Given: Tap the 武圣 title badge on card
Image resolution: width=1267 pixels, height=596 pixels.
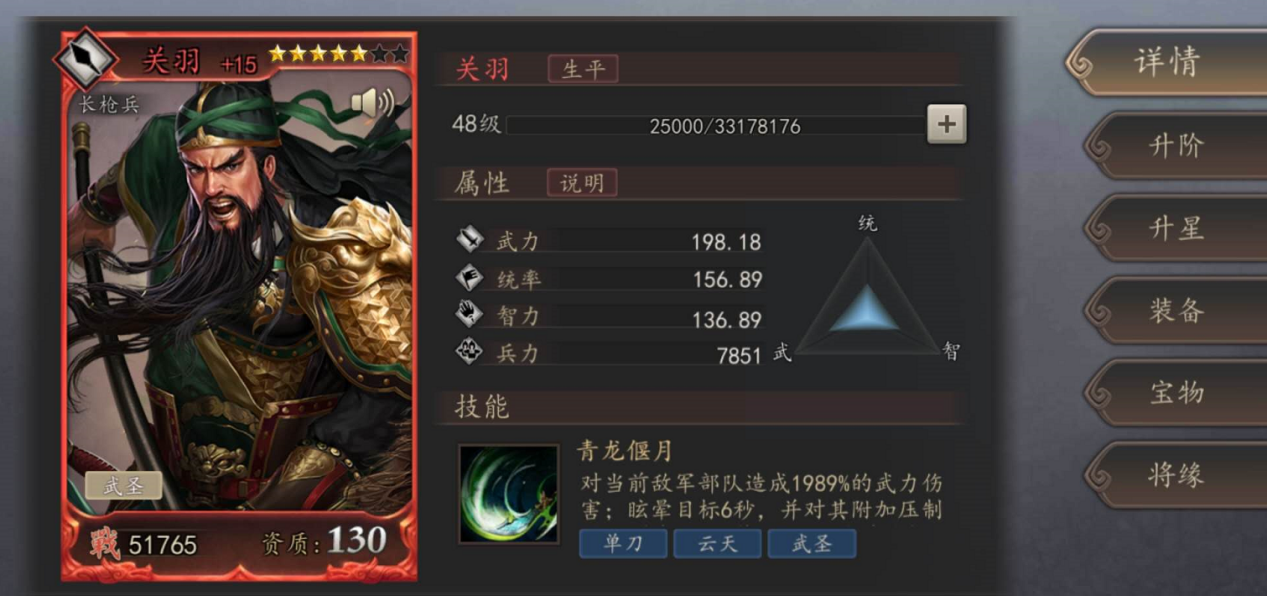Looking at the screenshot, I should (124, 486).
